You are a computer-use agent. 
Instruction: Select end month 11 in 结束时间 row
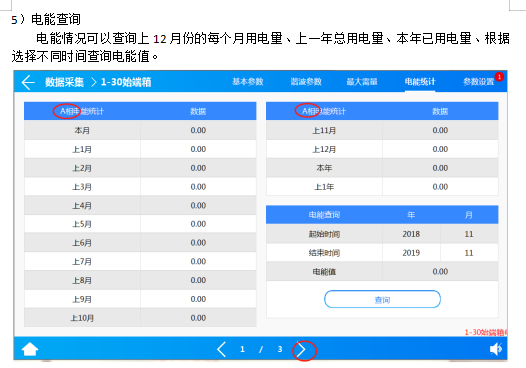(469, 253)
